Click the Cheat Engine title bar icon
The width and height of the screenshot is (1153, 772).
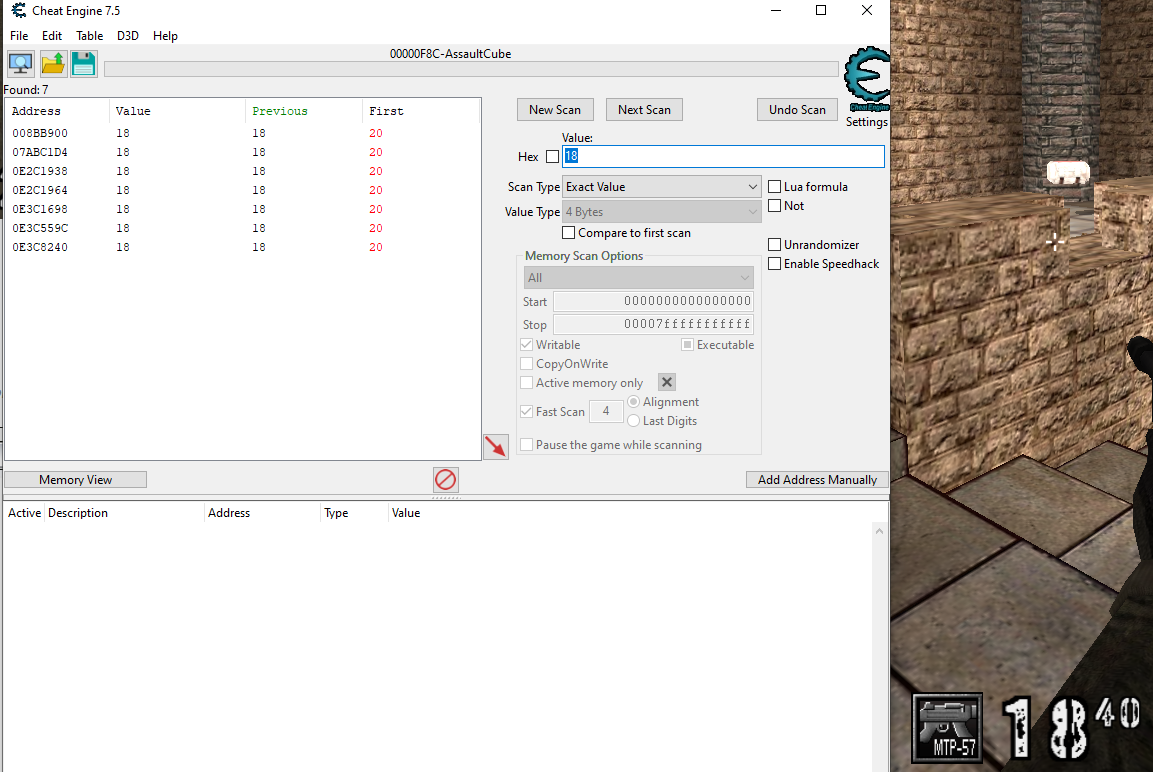pyautogui.click(x=18, y=11)
